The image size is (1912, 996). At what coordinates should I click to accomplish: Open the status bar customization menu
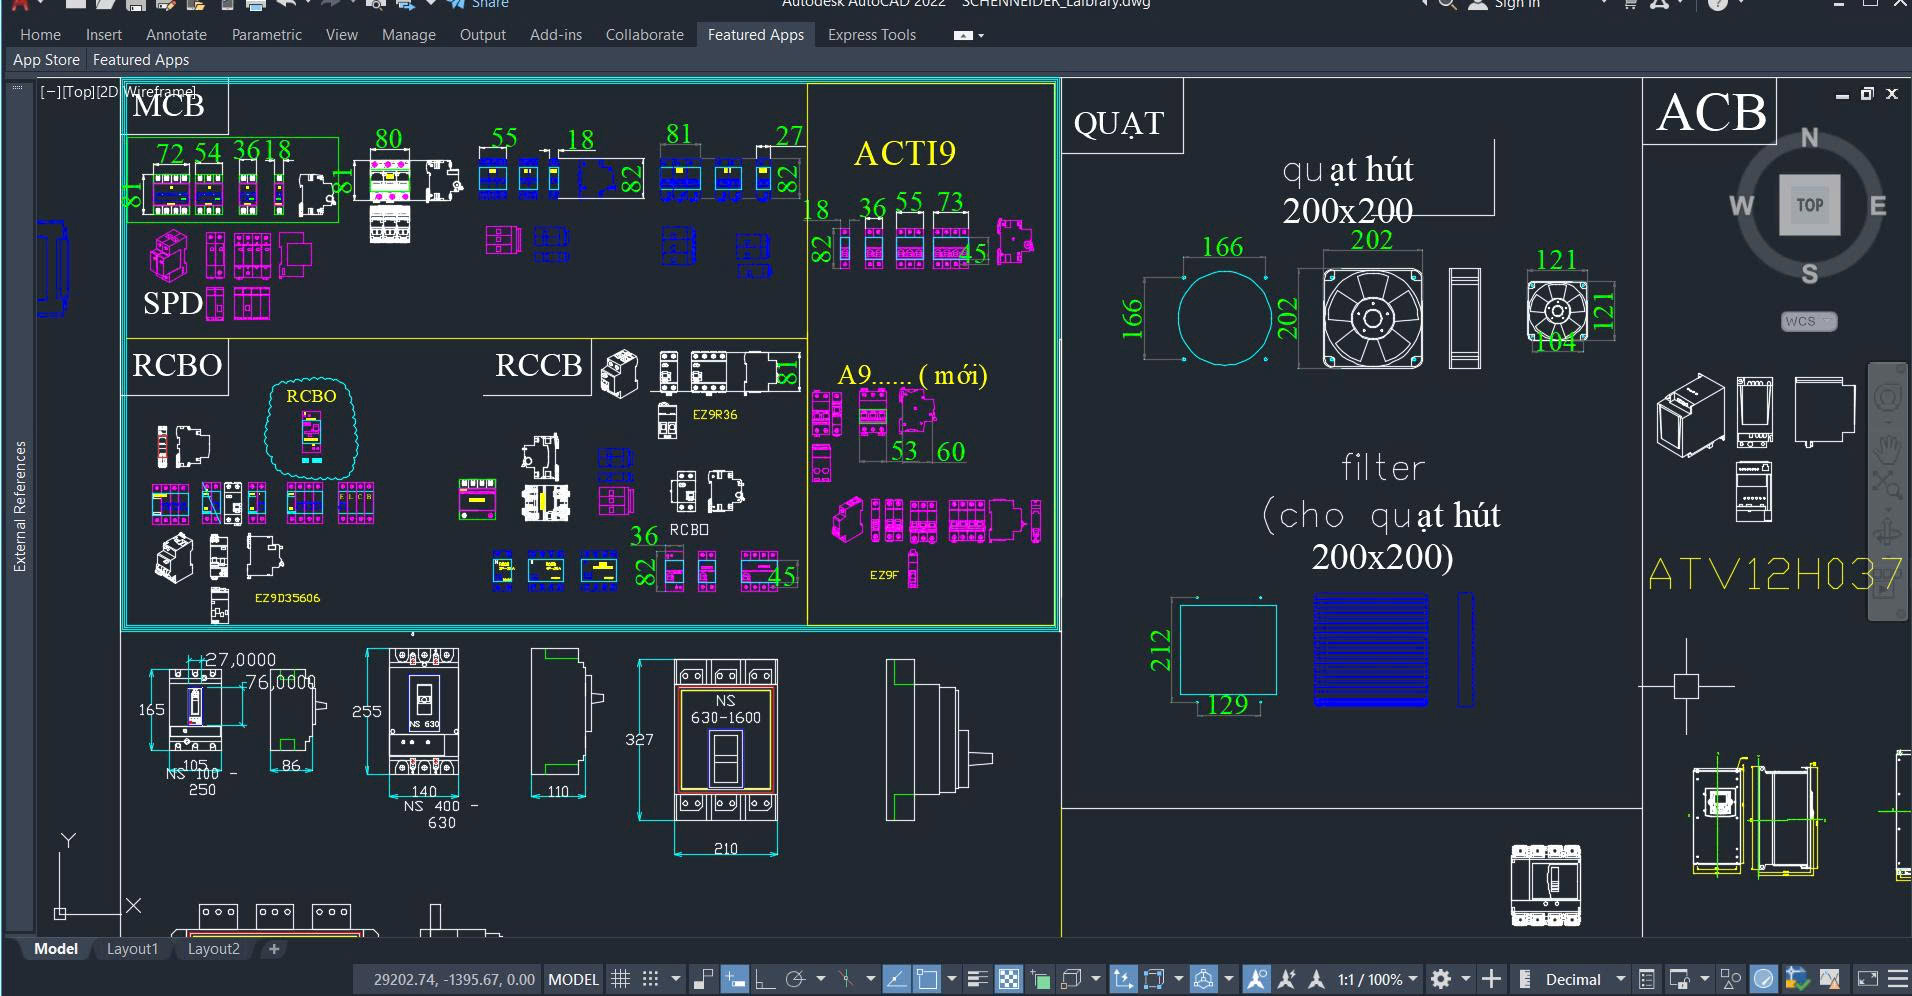(1897, 979)
